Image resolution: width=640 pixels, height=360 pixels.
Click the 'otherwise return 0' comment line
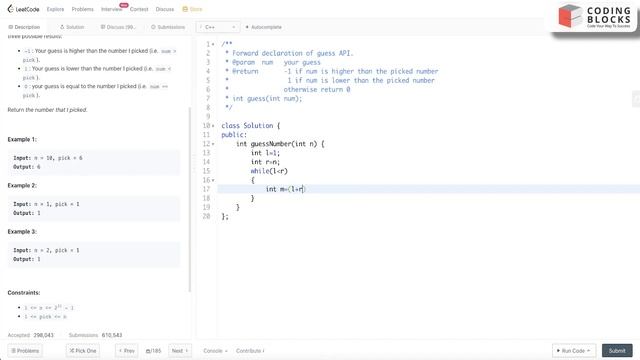[317, 89]
